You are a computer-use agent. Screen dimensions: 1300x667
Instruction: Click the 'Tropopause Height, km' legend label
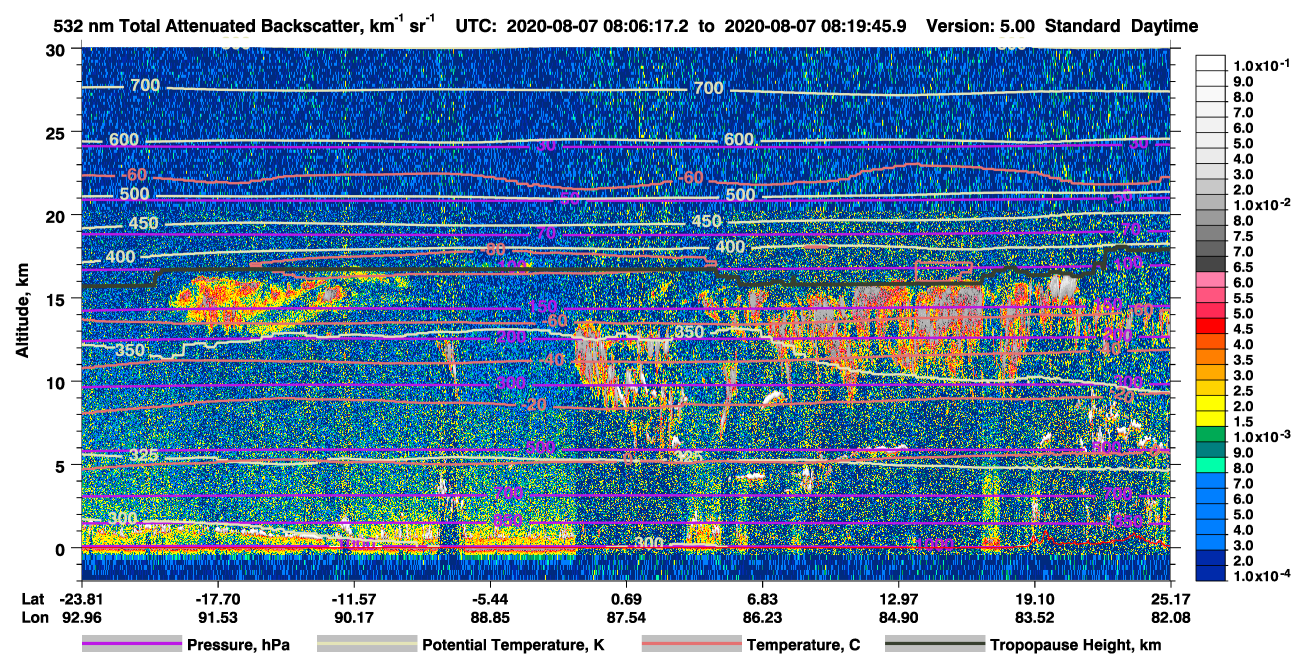1076,646
